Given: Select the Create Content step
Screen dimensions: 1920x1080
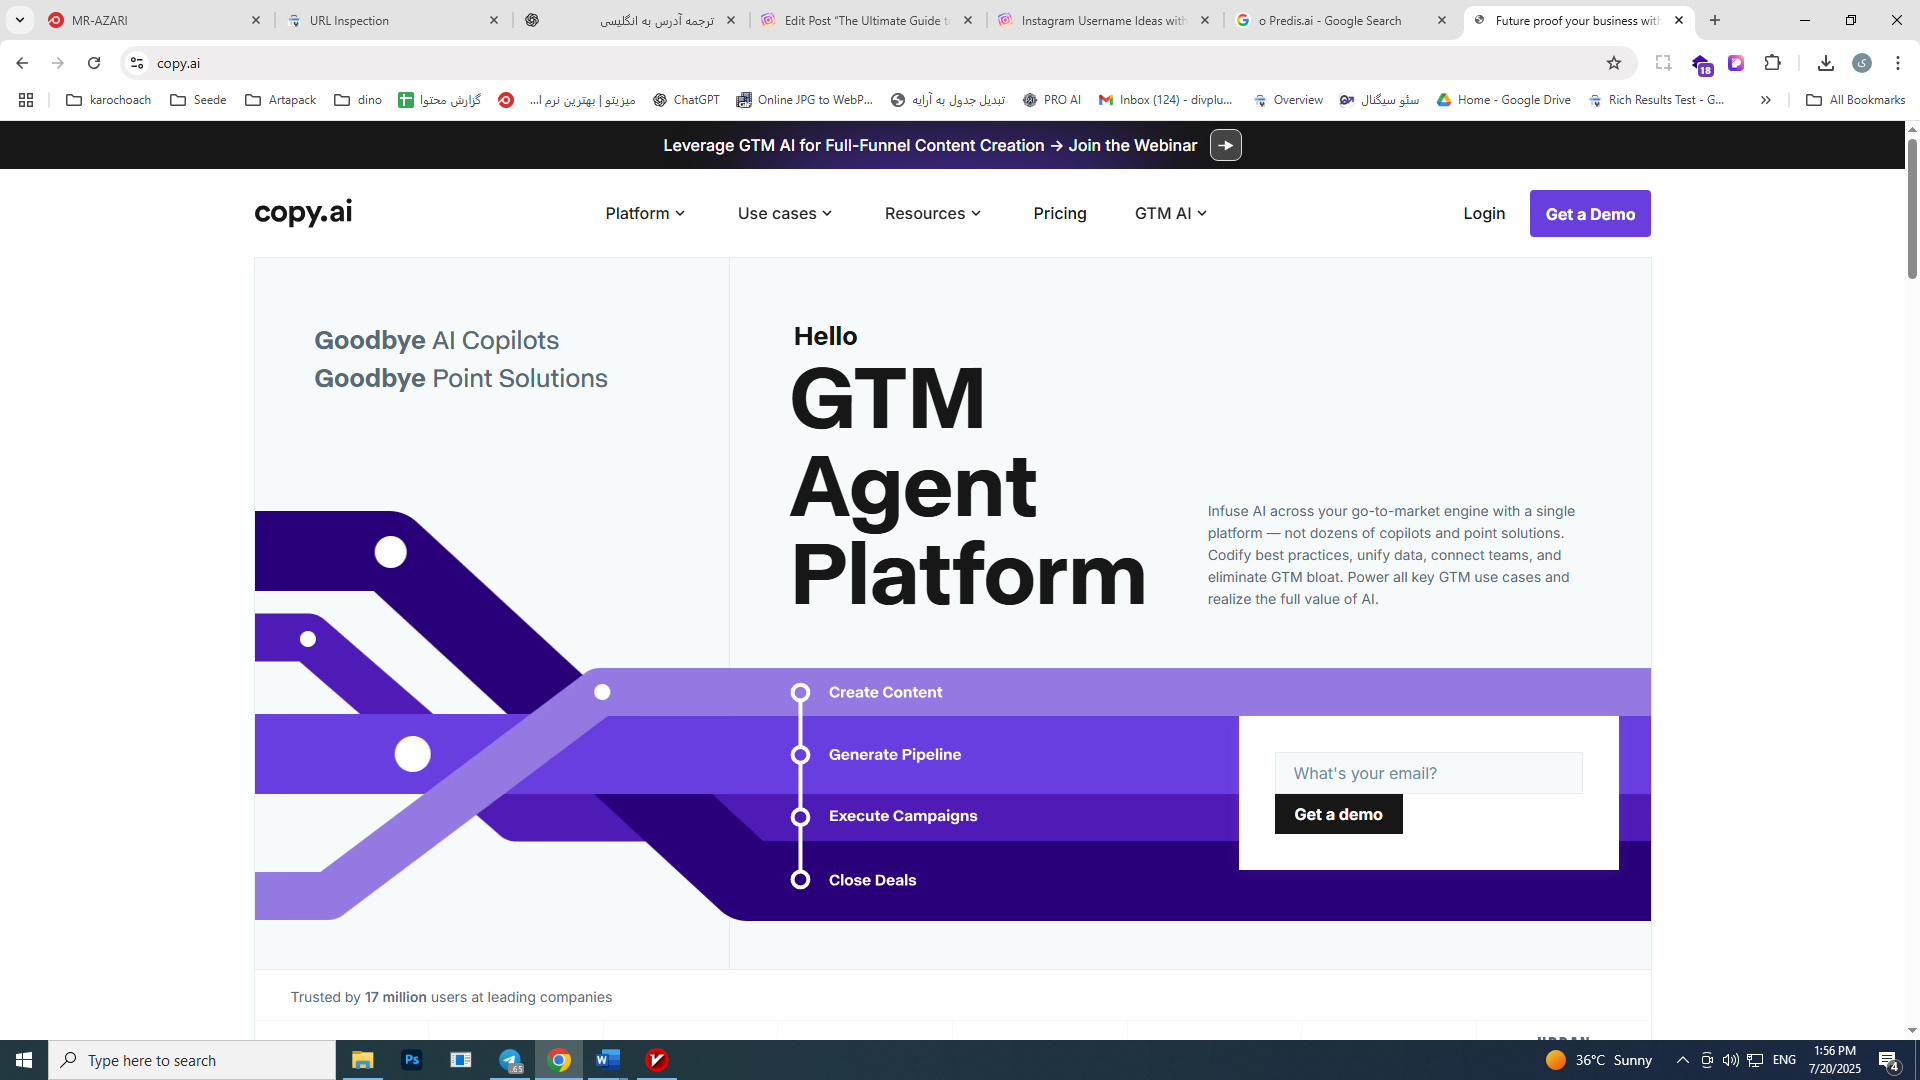Looking at the screenshot, I should click(x=885, y=692).
